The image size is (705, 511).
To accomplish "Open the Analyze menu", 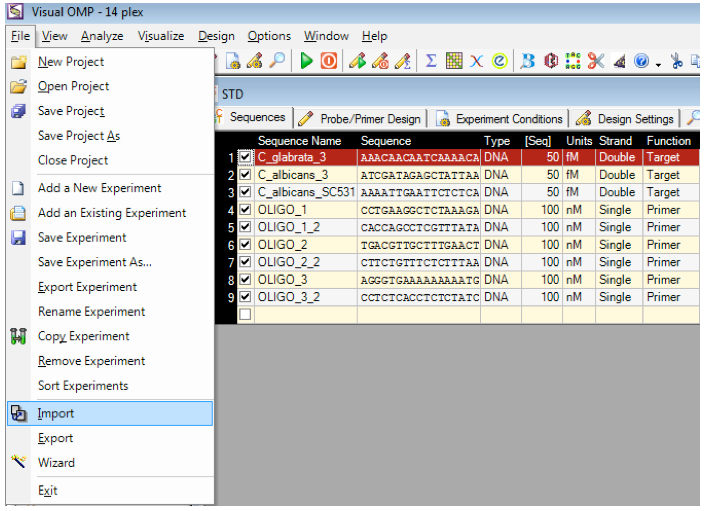I will tap(102, 36).
